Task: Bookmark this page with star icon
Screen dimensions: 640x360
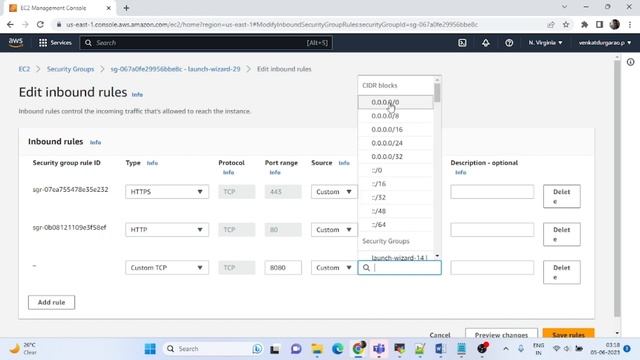Action: coord(566,24)
